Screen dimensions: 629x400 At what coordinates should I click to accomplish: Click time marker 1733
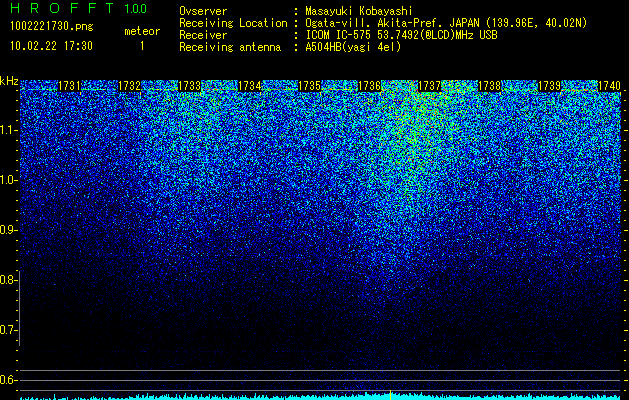coord(189,86)
